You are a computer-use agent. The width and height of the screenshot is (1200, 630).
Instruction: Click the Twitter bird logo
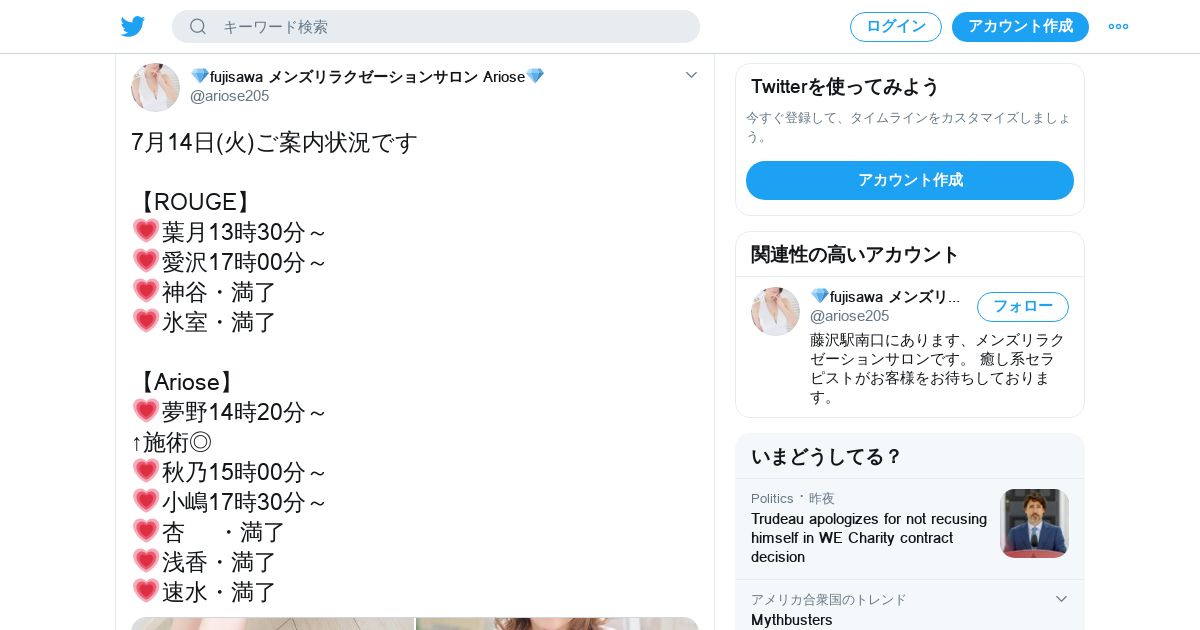pyautogui.click(x=133, y=26)
